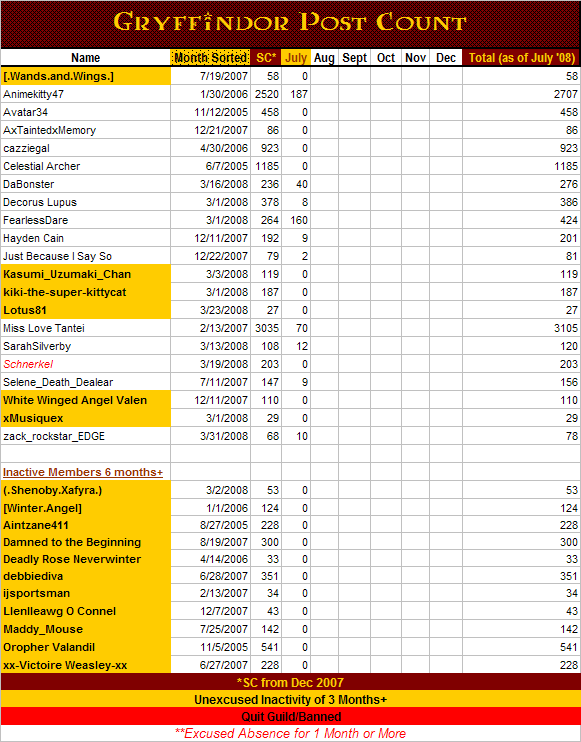This screenshot has height=742, width=581.
Task: Click debbiediva's total of 351
Action: pyautogui.click(x=521, y=576)
